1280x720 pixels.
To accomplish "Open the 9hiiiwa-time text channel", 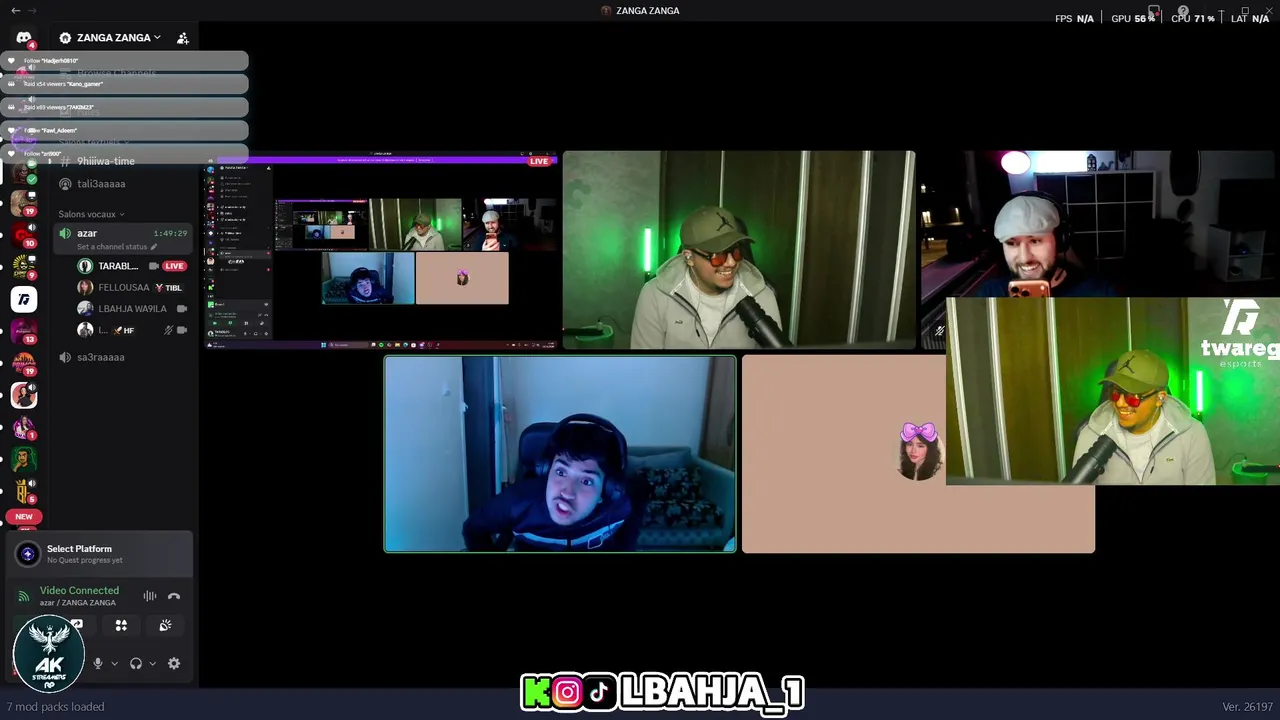I will click(x=106, y=161).
